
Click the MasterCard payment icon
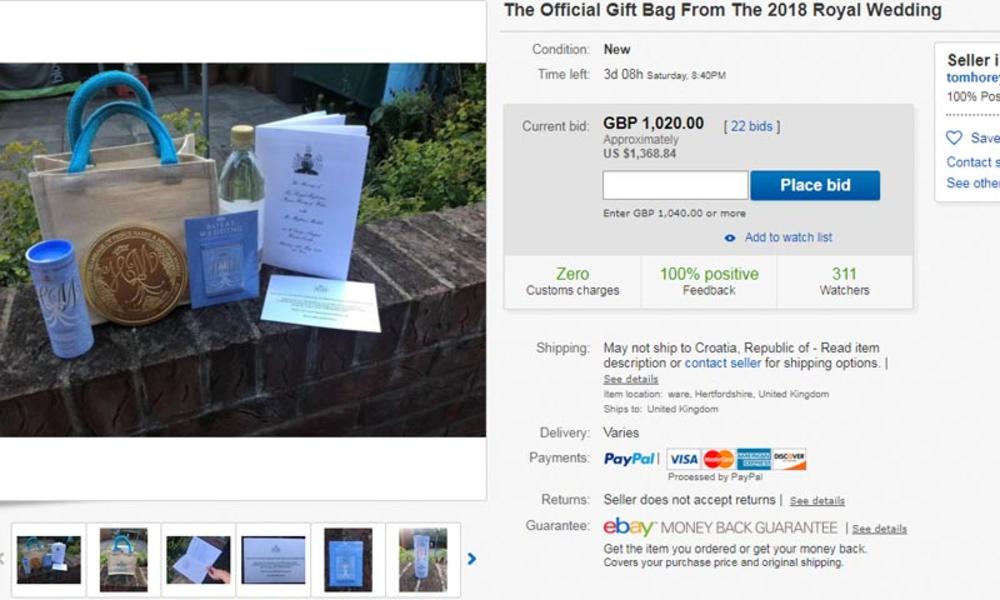(718, 459)
